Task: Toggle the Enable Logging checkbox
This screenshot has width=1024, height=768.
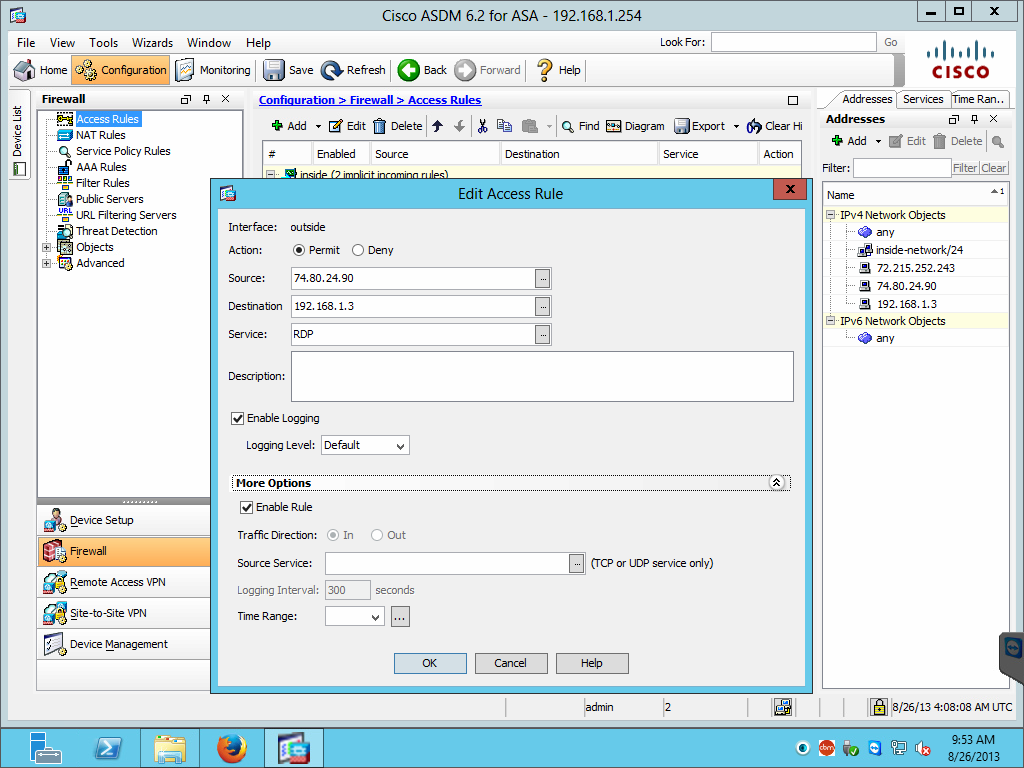Action: 238,419
